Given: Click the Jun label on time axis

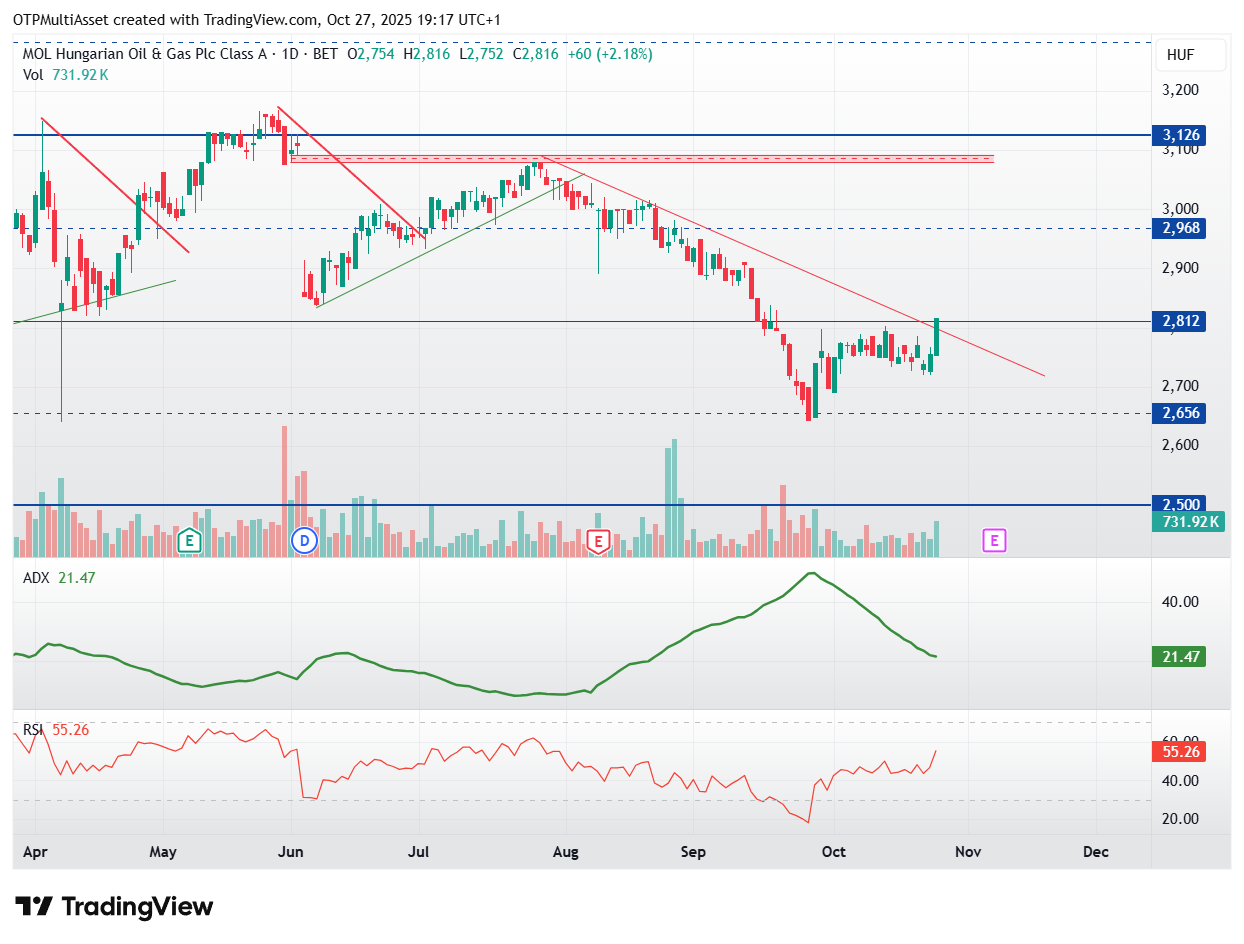Looking at the screenshot, I should tap(290, 852).
